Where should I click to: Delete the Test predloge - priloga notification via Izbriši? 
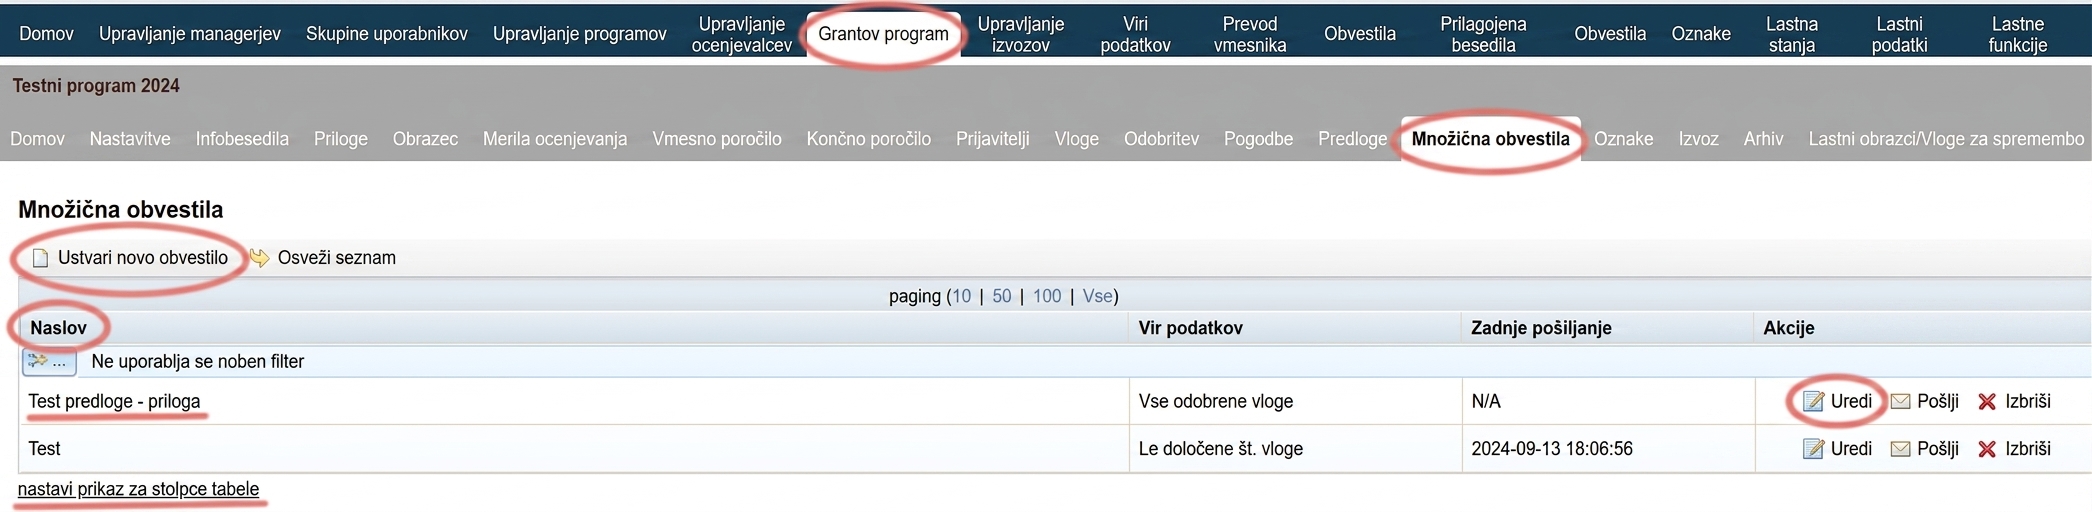2027,401
